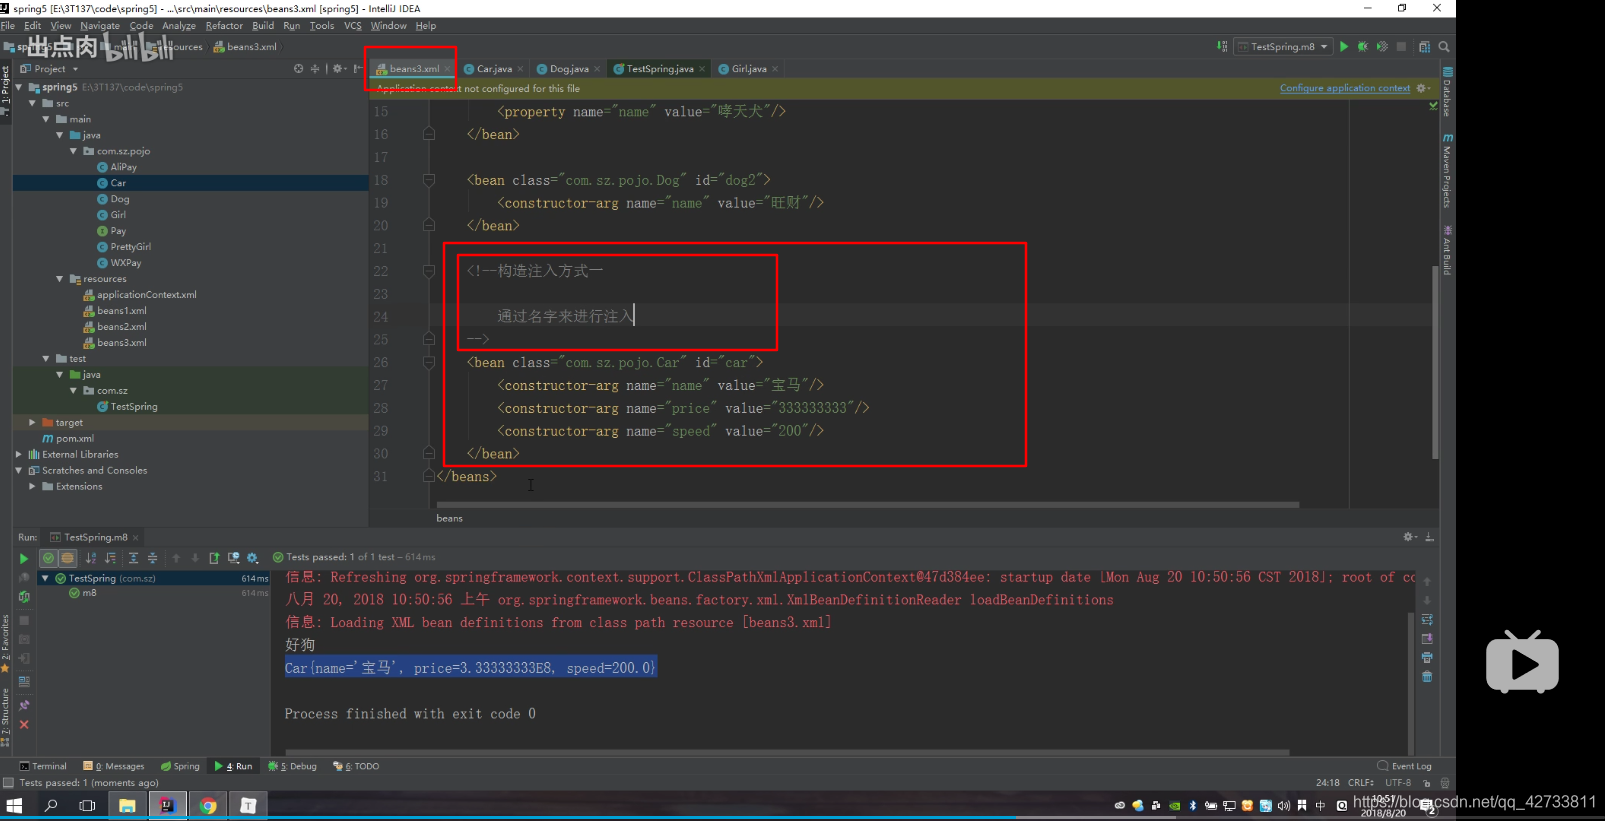Open the TODO tool window
This screenshot has width=1605, height=821.
(x=356, y=767)
